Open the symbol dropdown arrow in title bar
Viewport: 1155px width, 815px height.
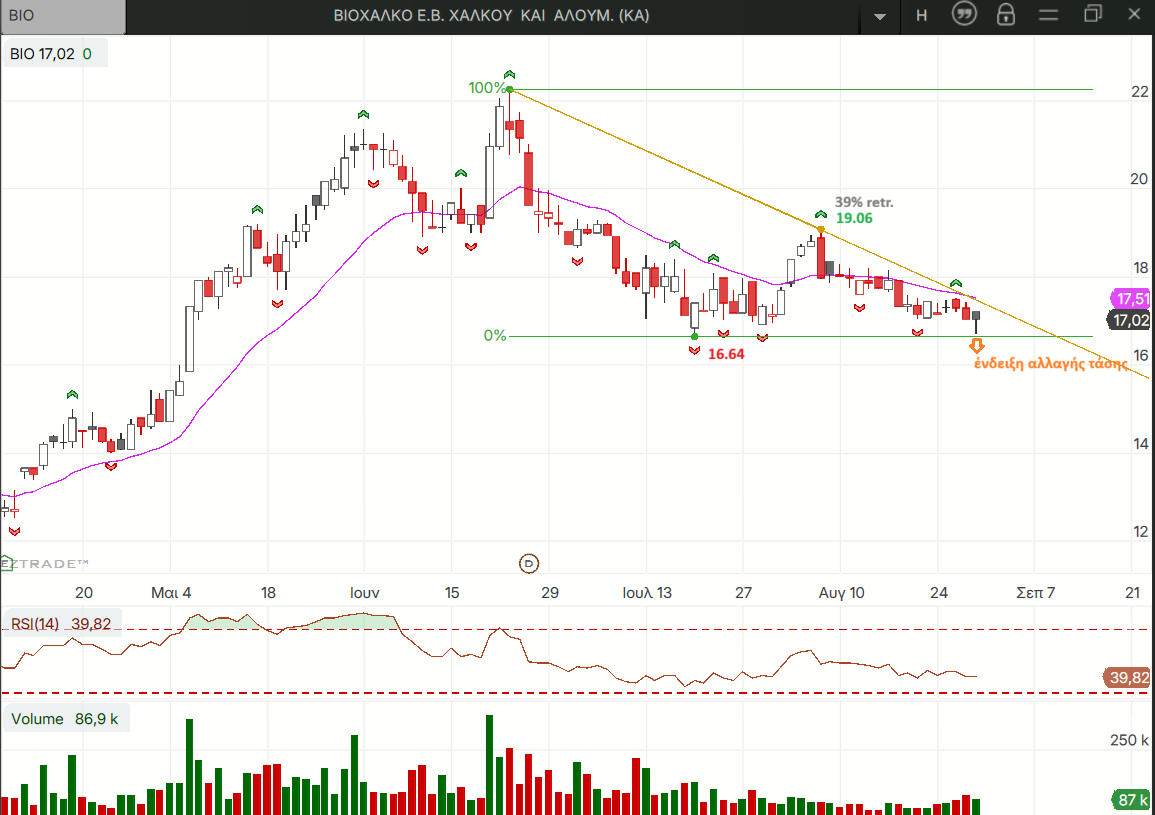point(880,16)
